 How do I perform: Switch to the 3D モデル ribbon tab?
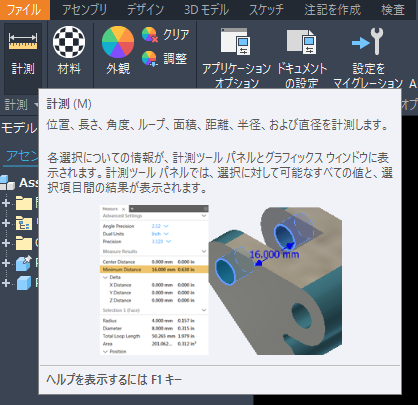point(207,10)
